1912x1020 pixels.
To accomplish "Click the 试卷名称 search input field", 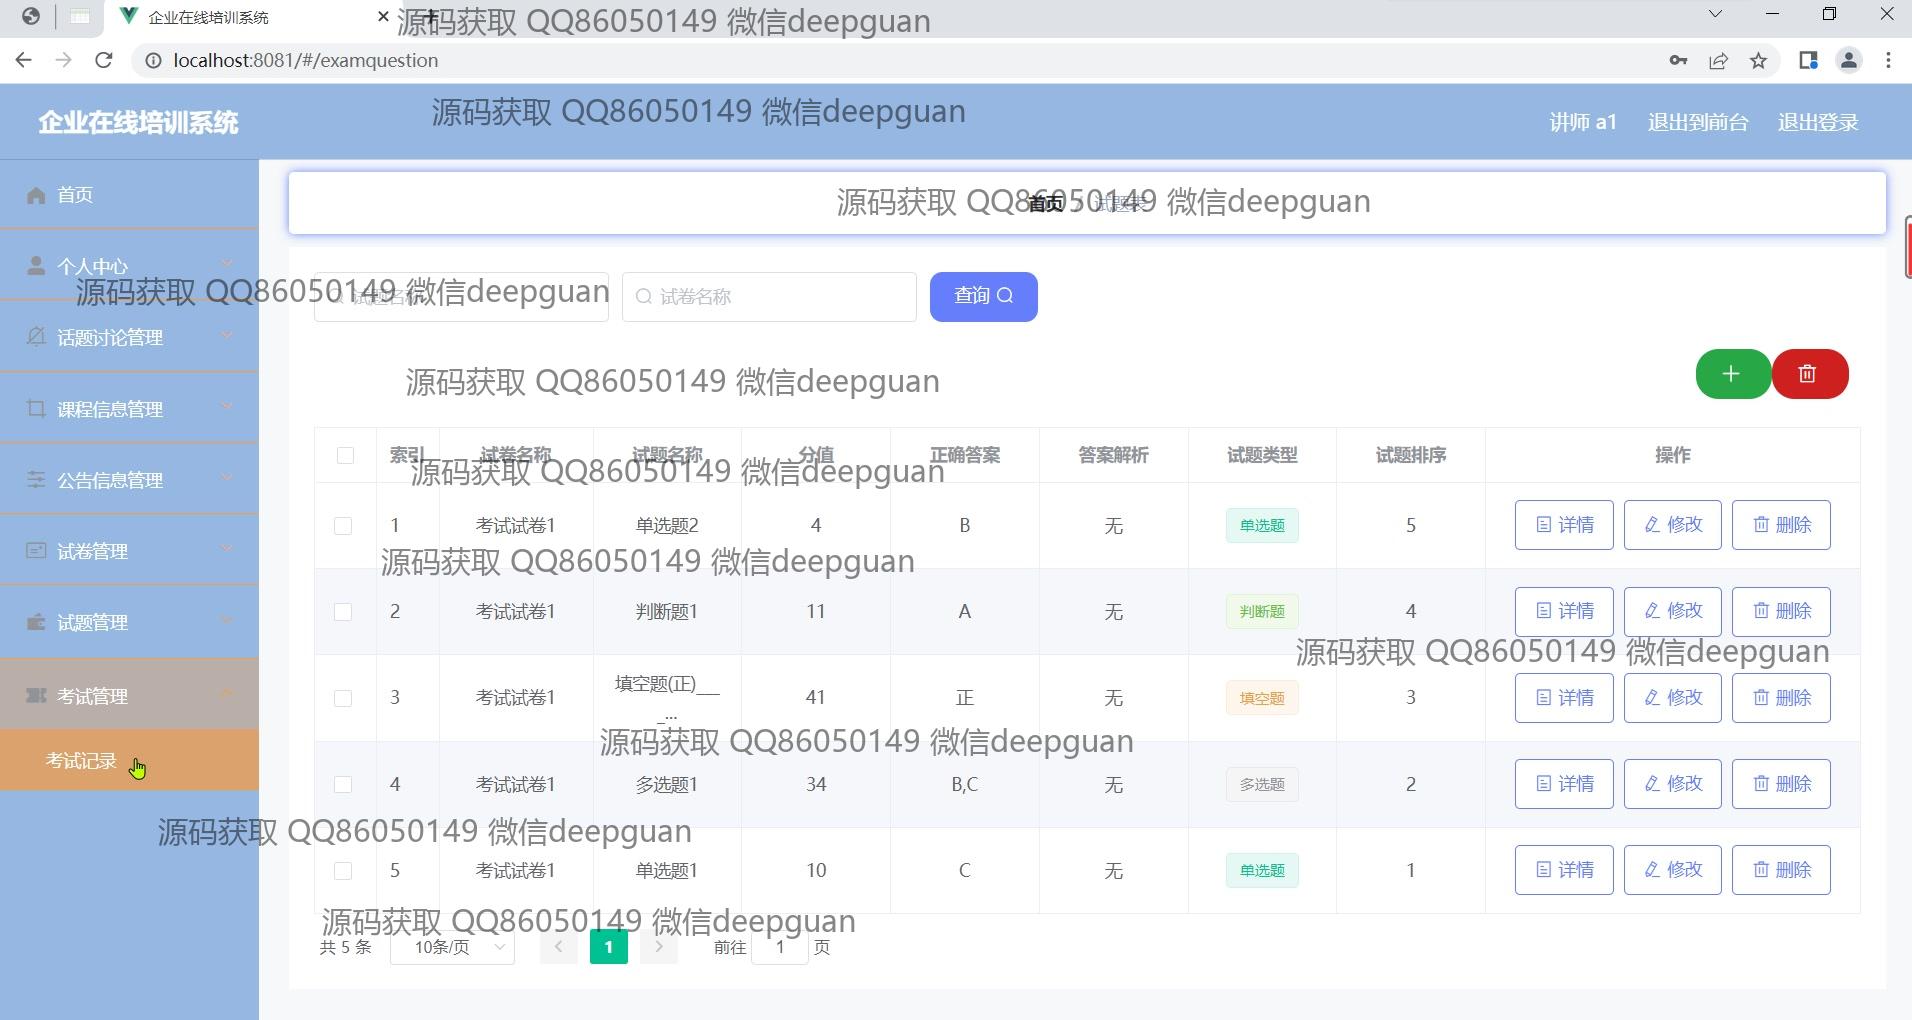I will (769, 297).
